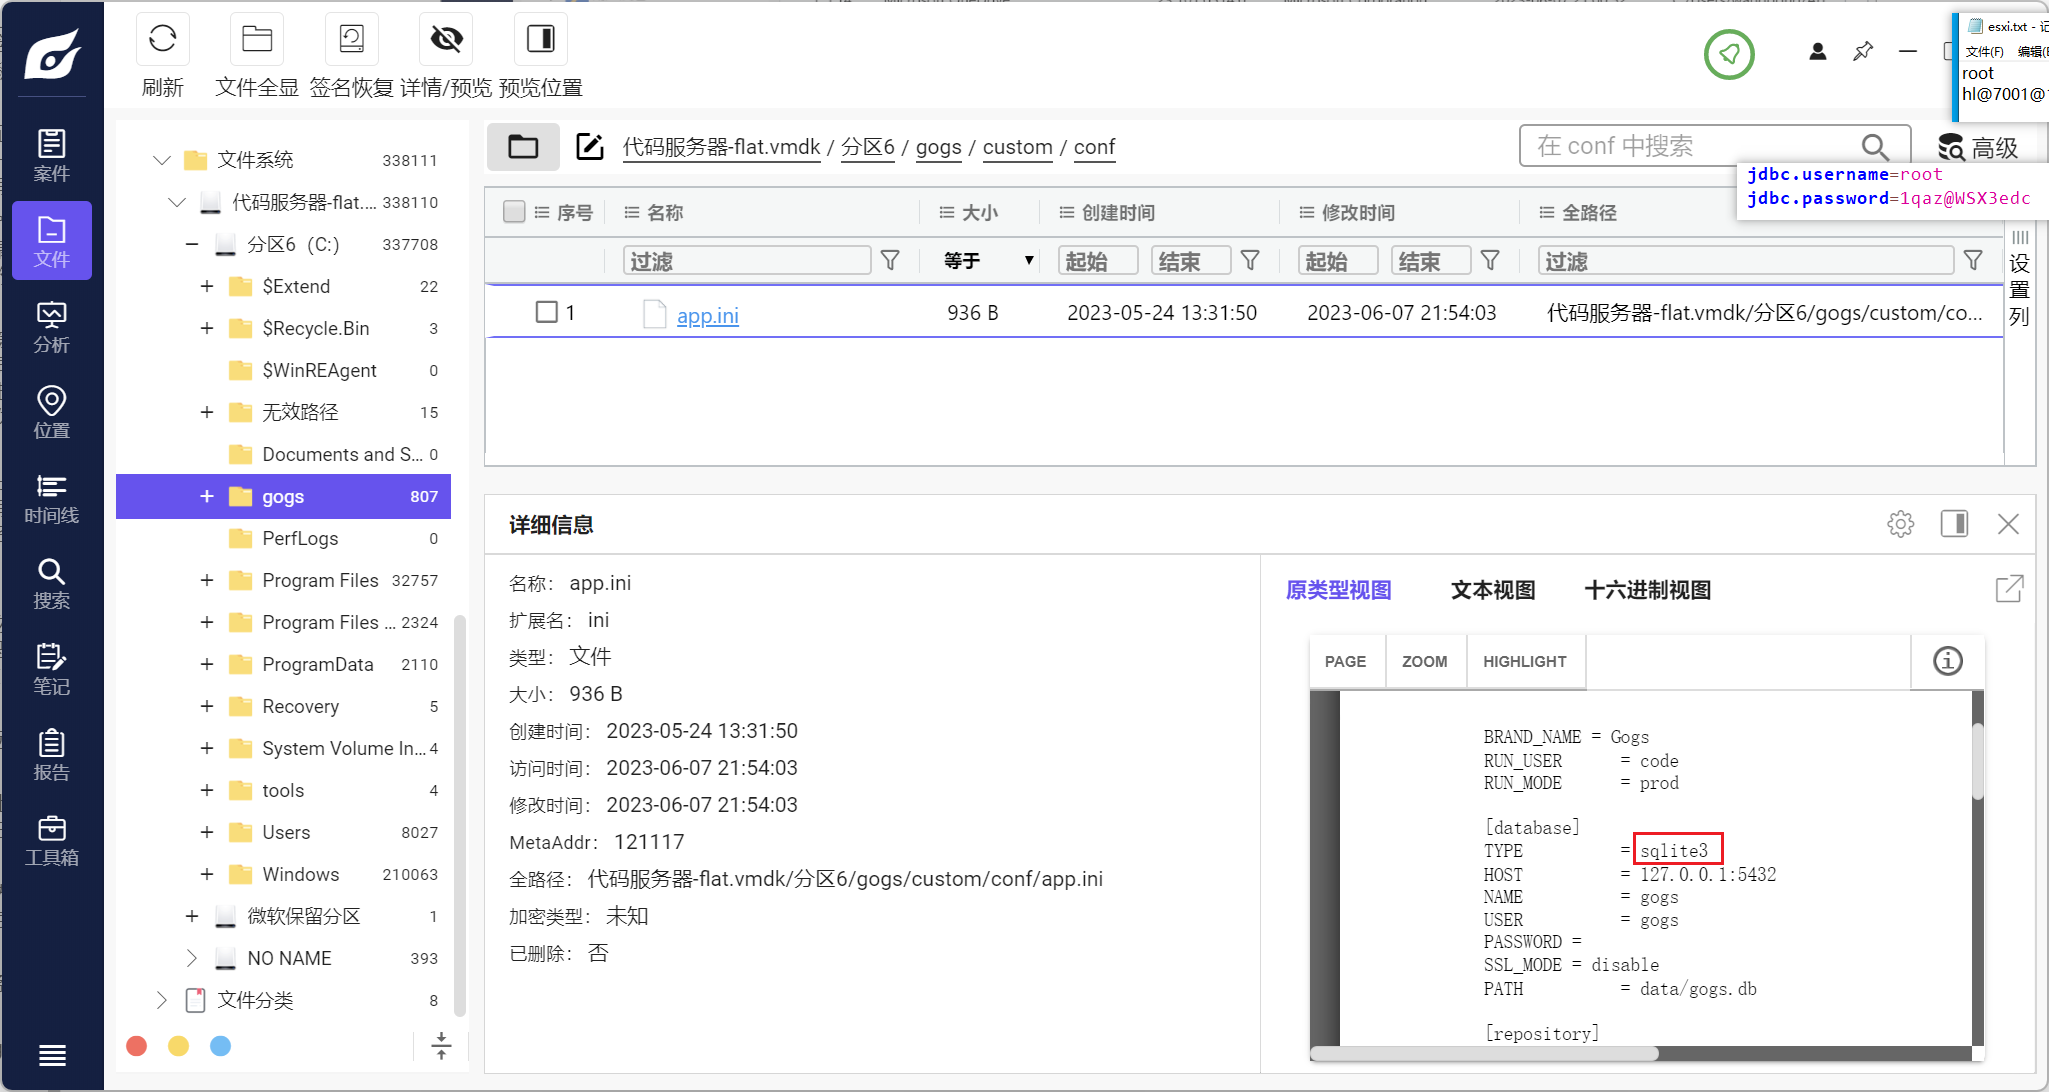Click the 文件全显 folder icon
2049x1092 pixels.
[x=257, y=39]
